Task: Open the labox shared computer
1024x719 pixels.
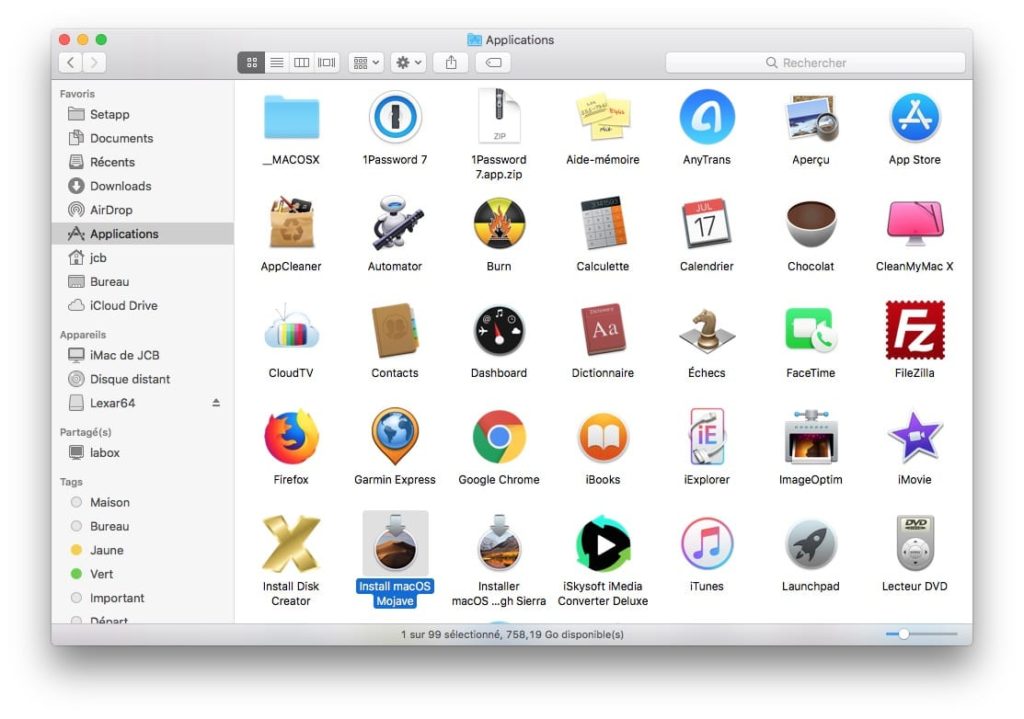Action: [142, 453]
